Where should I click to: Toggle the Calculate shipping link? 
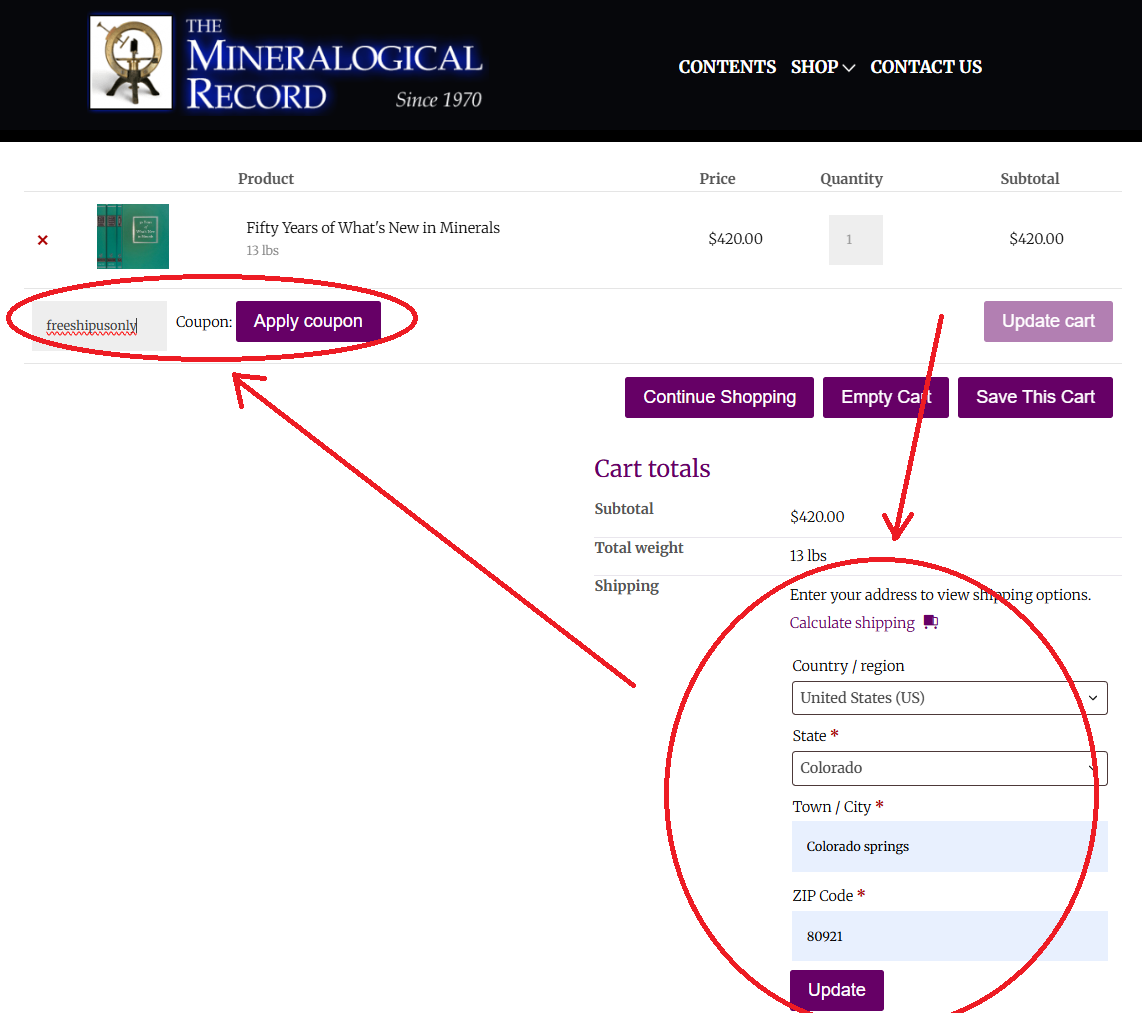(x=852, y=623)
